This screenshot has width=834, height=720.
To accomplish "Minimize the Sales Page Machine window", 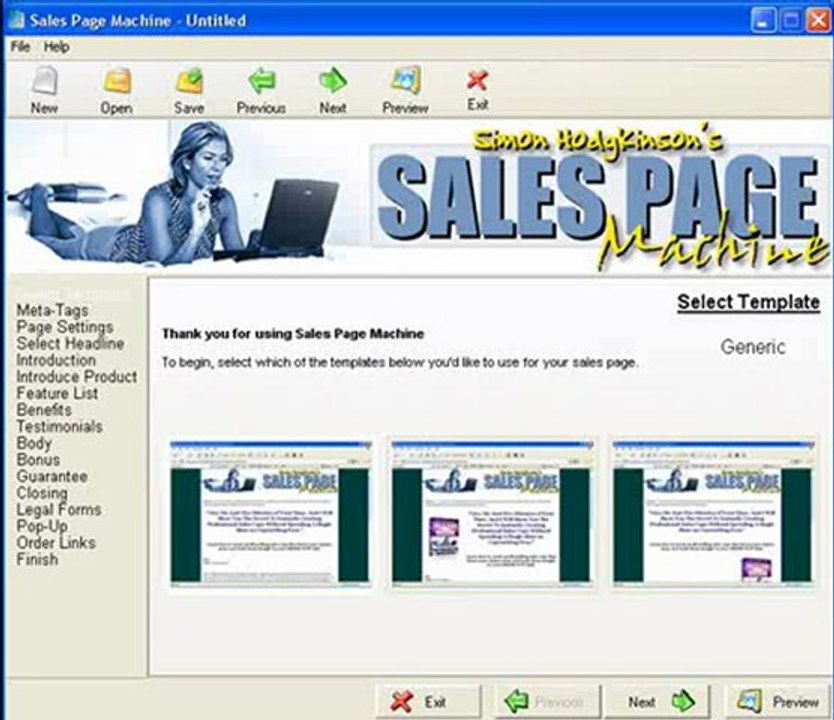I will coord(763,21).
